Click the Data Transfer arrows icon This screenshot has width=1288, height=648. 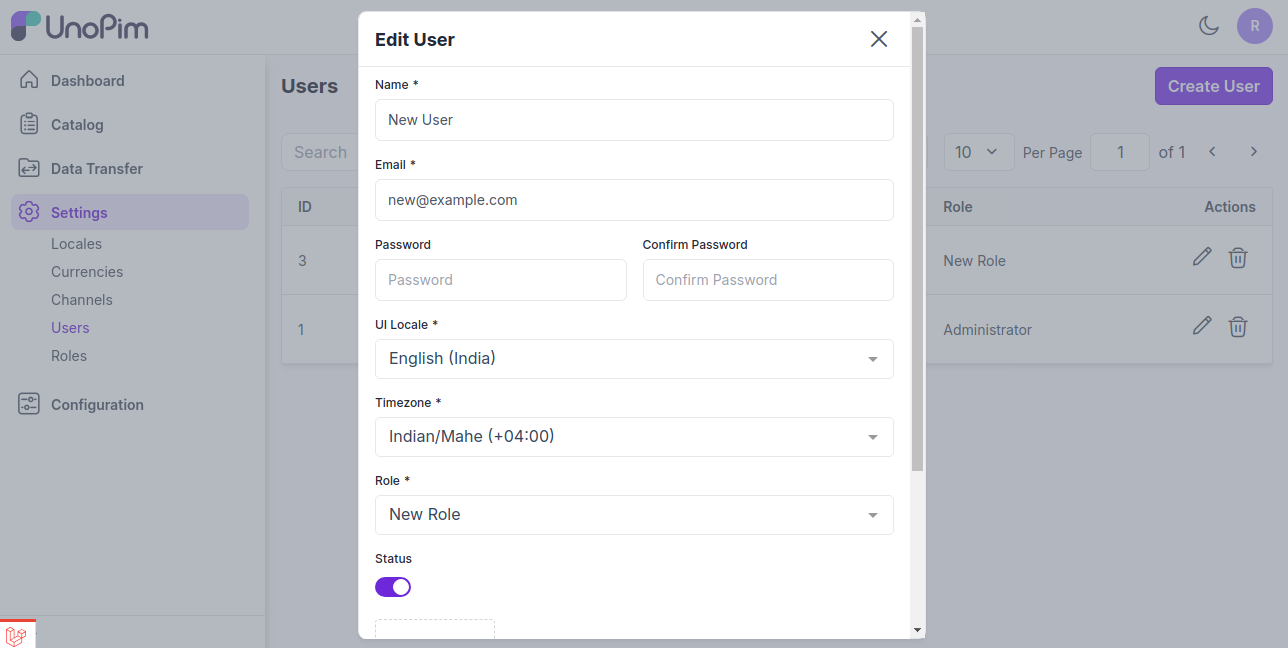click(x=29, y=168)
